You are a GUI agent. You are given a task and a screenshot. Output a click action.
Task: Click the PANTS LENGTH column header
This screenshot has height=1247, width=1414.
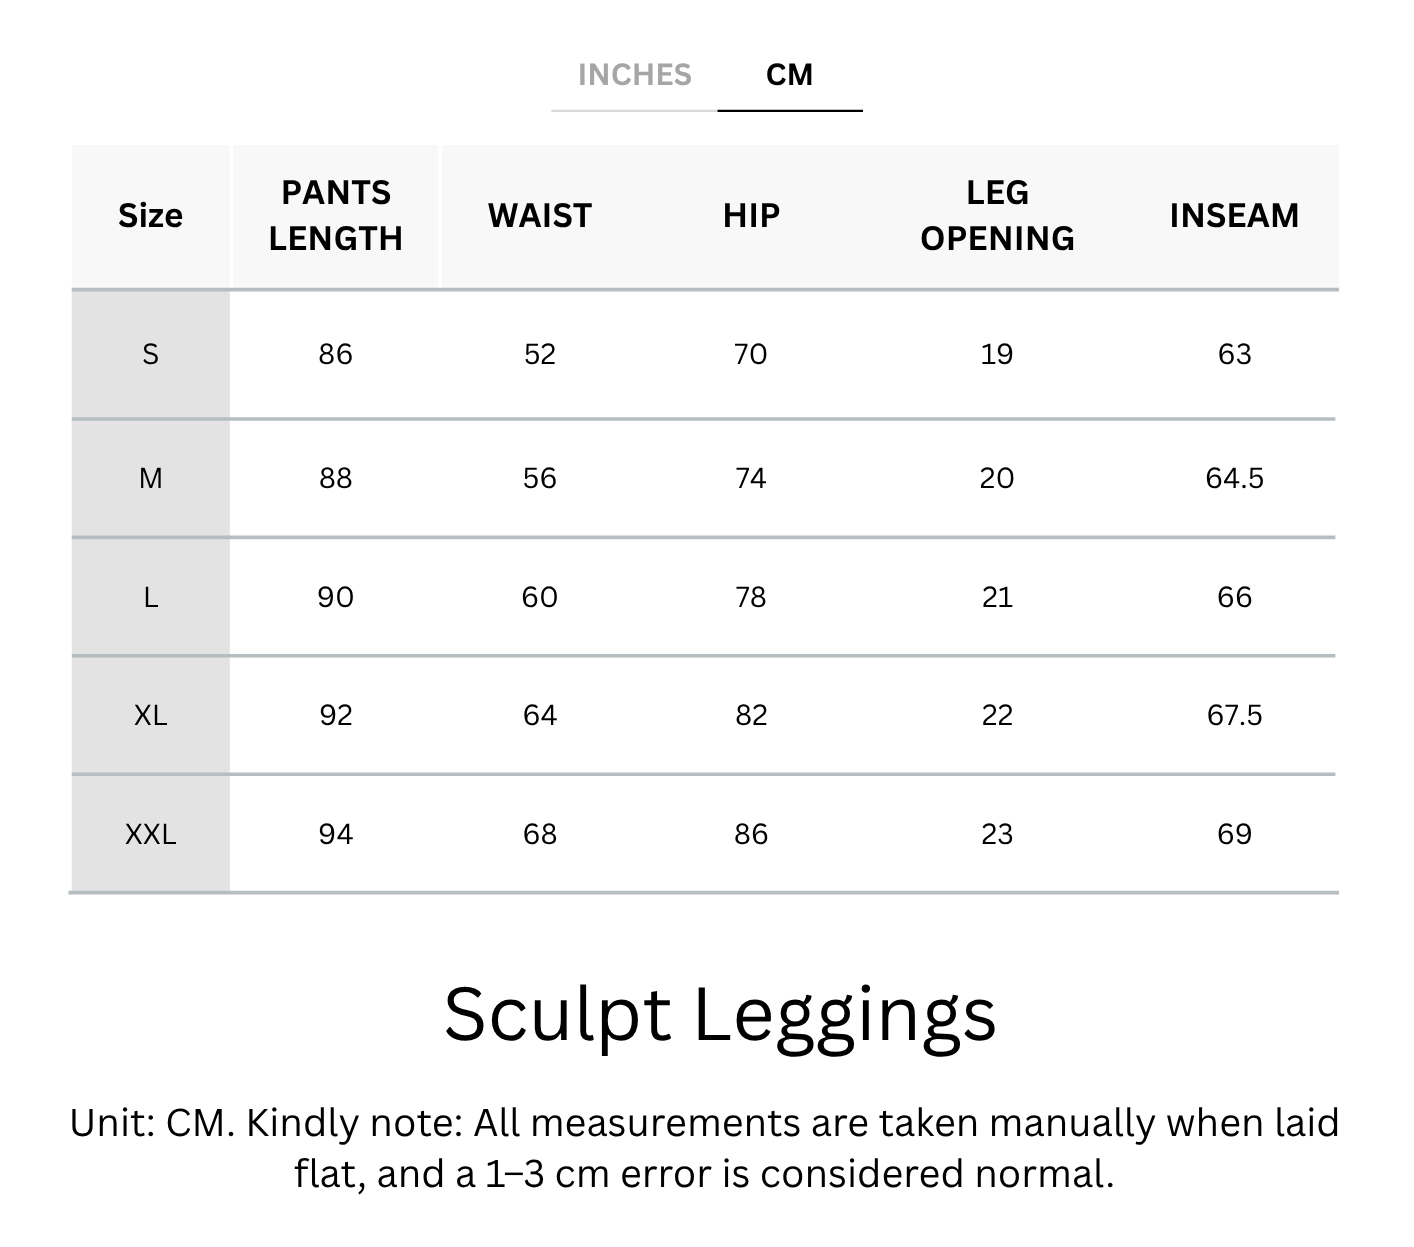pyautogui.click(x=336, y=216)
